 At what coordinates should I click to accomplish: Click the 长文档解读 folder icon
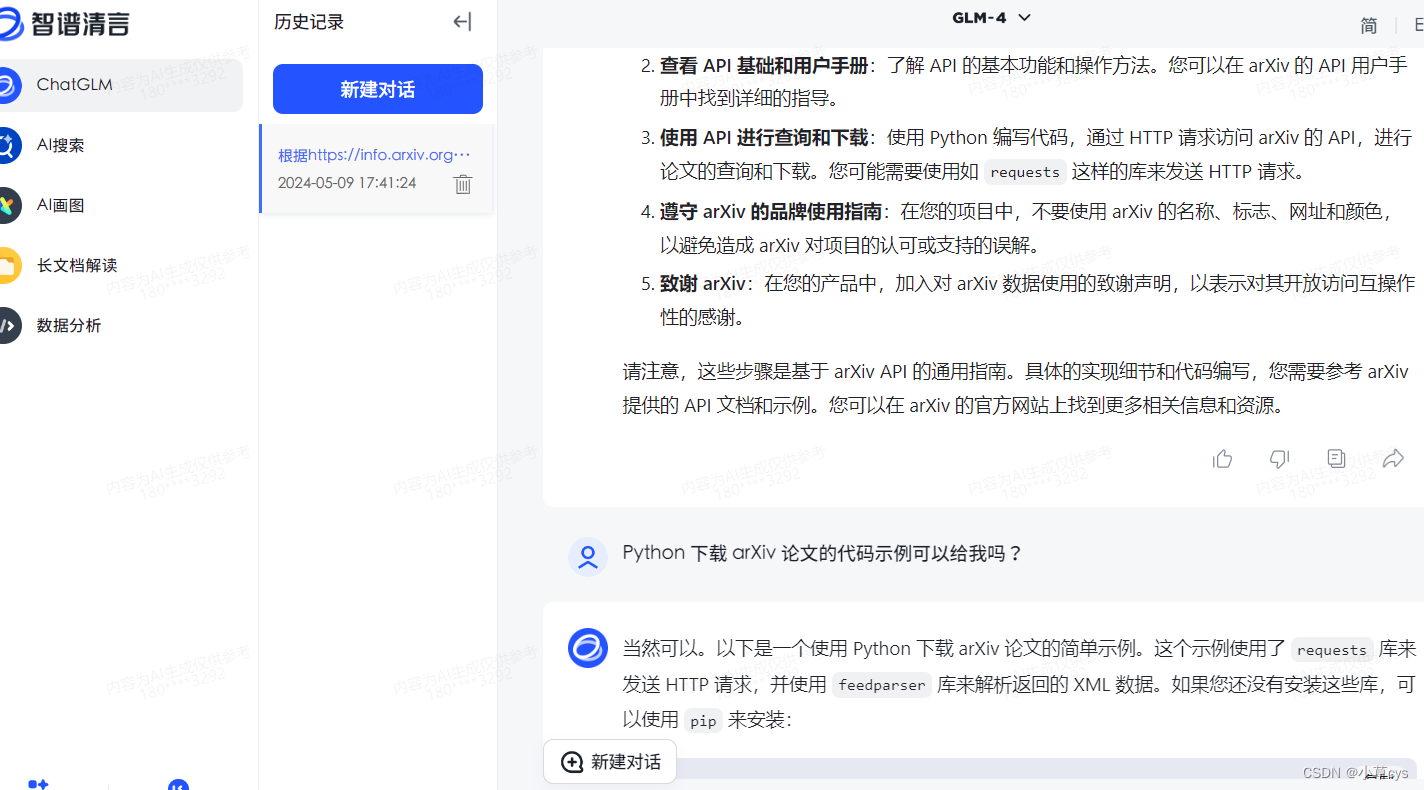coord(8,265)
